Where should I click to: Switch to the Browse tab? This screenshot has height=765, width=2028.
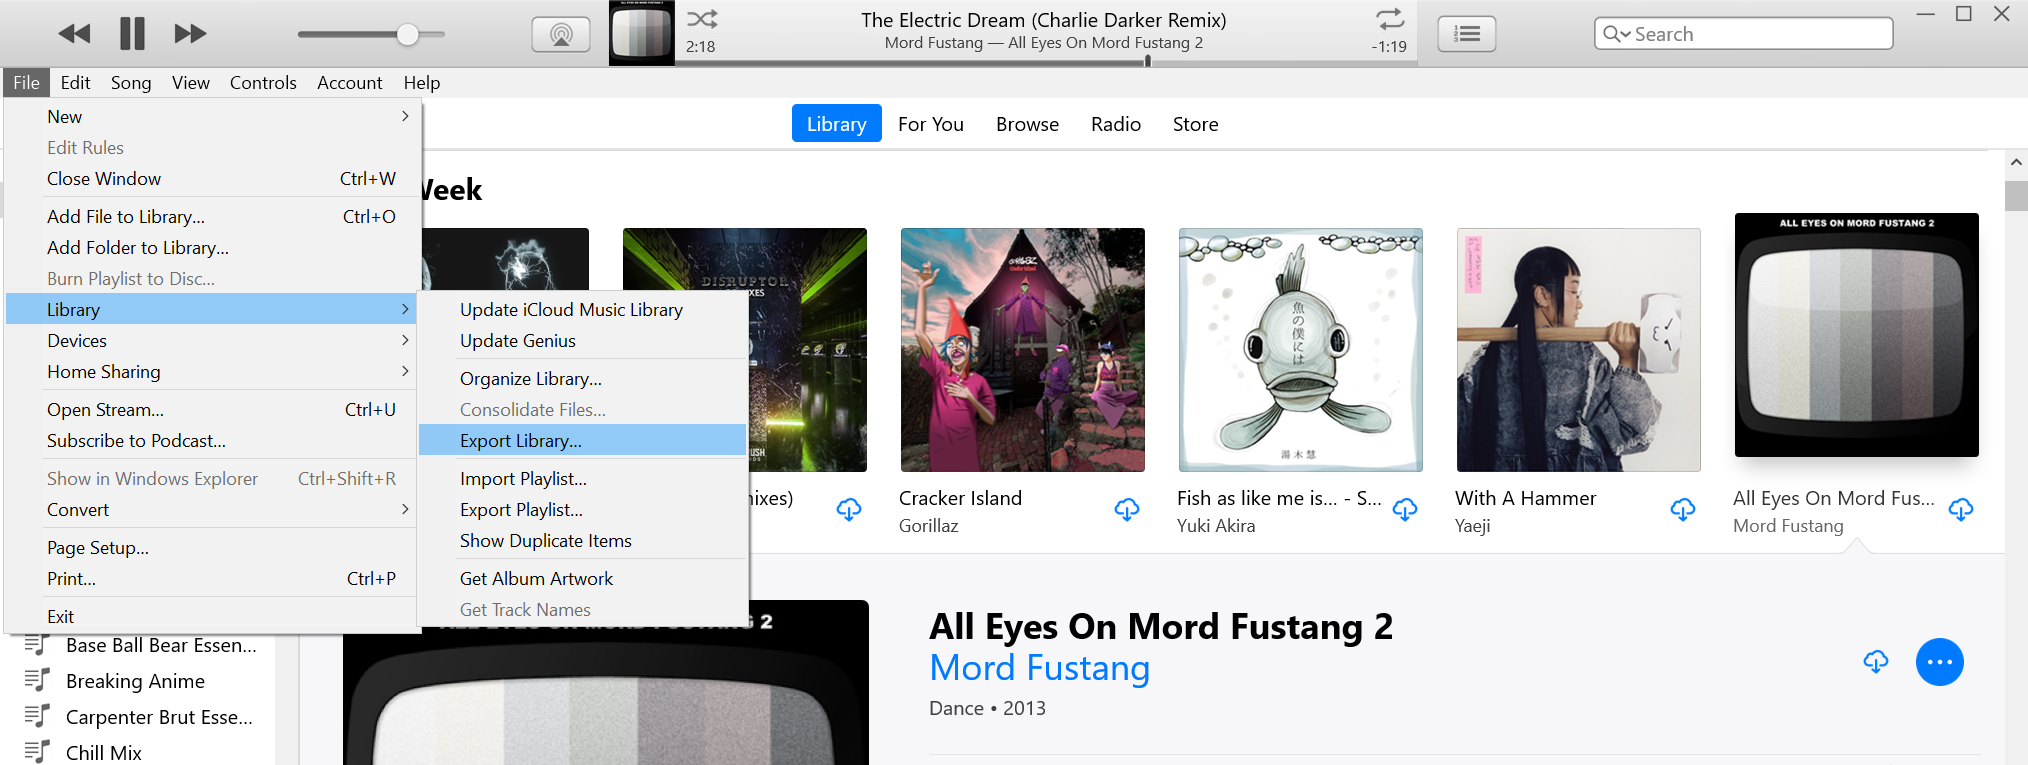(x=1027, y=124)
